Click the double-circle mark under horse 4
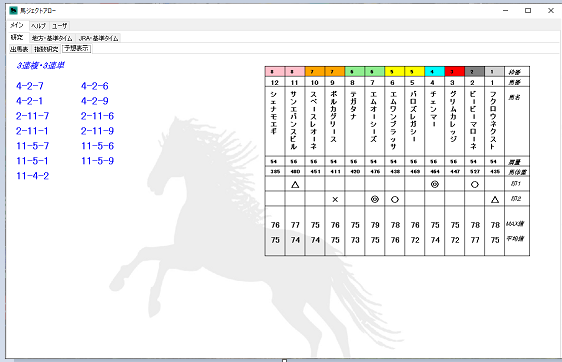Screen dimensions: 562x362 [x=435, y=184]
